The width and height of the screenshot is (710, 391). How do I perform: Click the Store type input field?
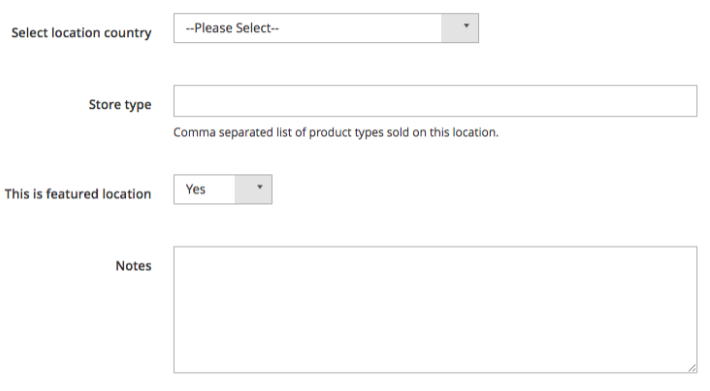point(435,101)
